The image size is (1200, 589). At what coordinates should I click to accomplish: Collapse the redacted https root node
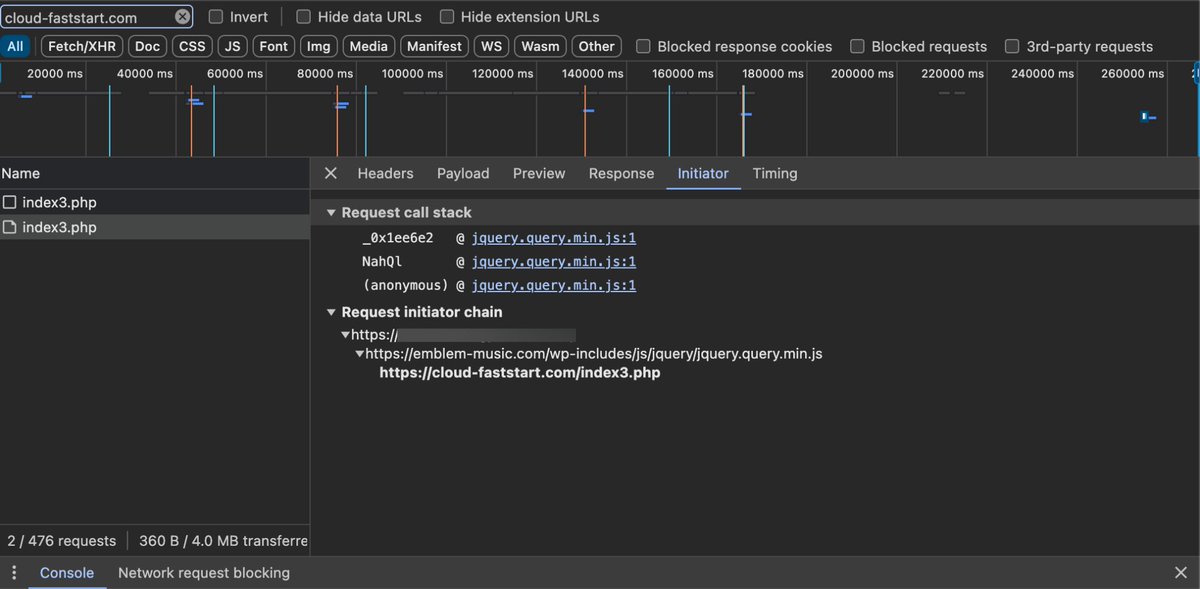(x=346, y=335)
